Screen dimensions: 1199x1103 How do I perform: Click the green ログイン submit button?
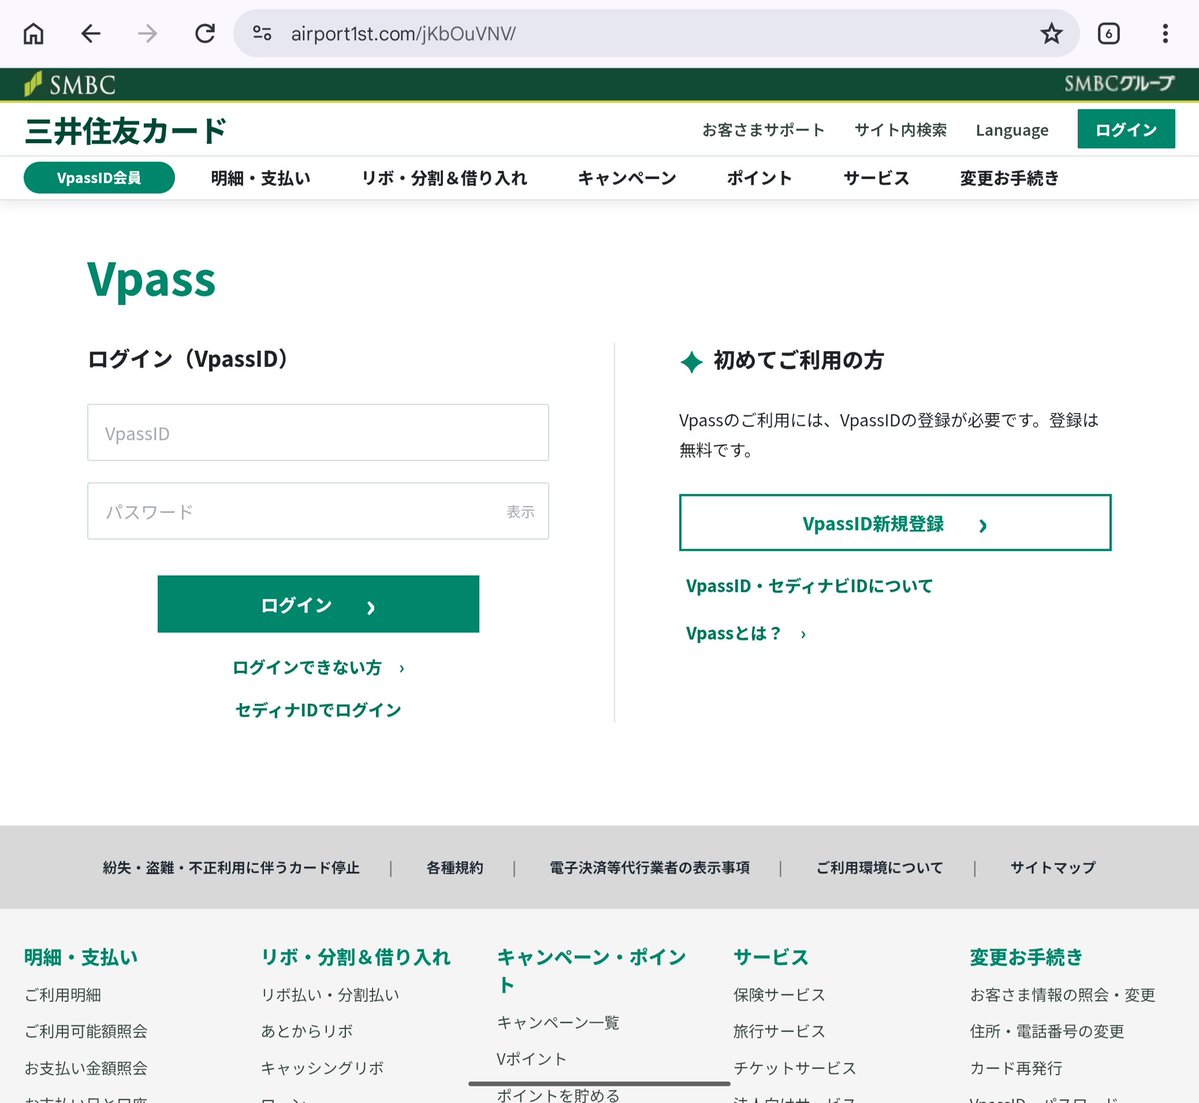point(318,604)
